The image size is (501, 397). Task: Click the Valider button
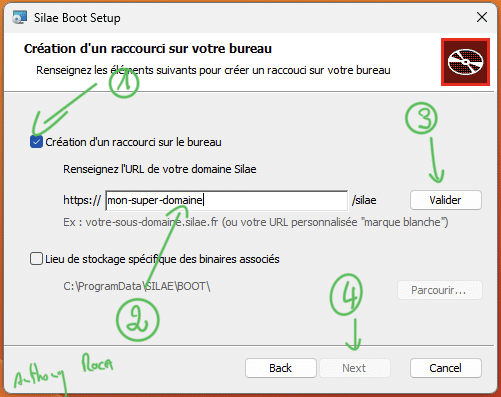(446, 200)
